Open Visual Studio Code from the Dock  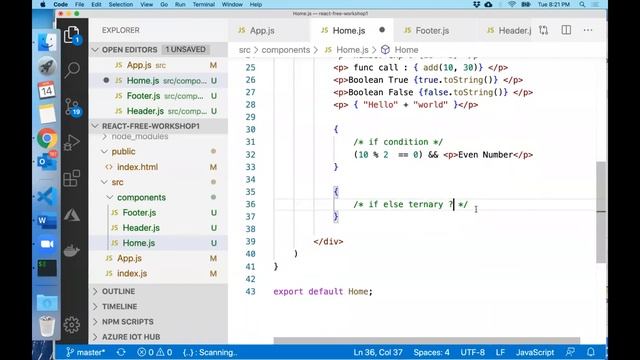(x=47, y=196)
